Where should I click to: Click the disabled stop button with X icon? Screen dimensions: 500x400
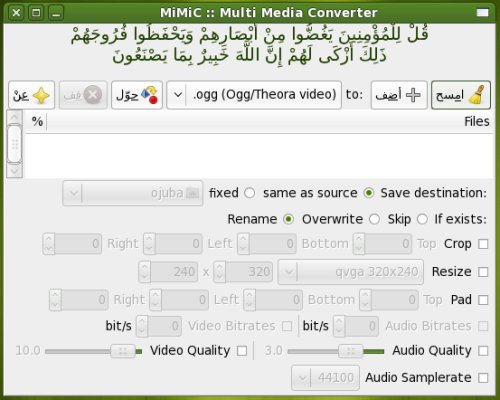pos(83,95)
